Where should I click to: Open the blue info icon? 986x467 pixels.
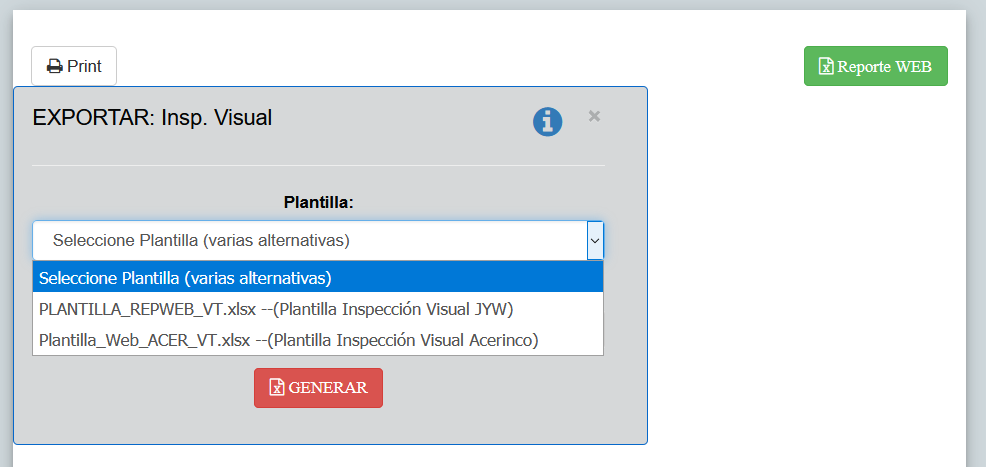[547, 121]
